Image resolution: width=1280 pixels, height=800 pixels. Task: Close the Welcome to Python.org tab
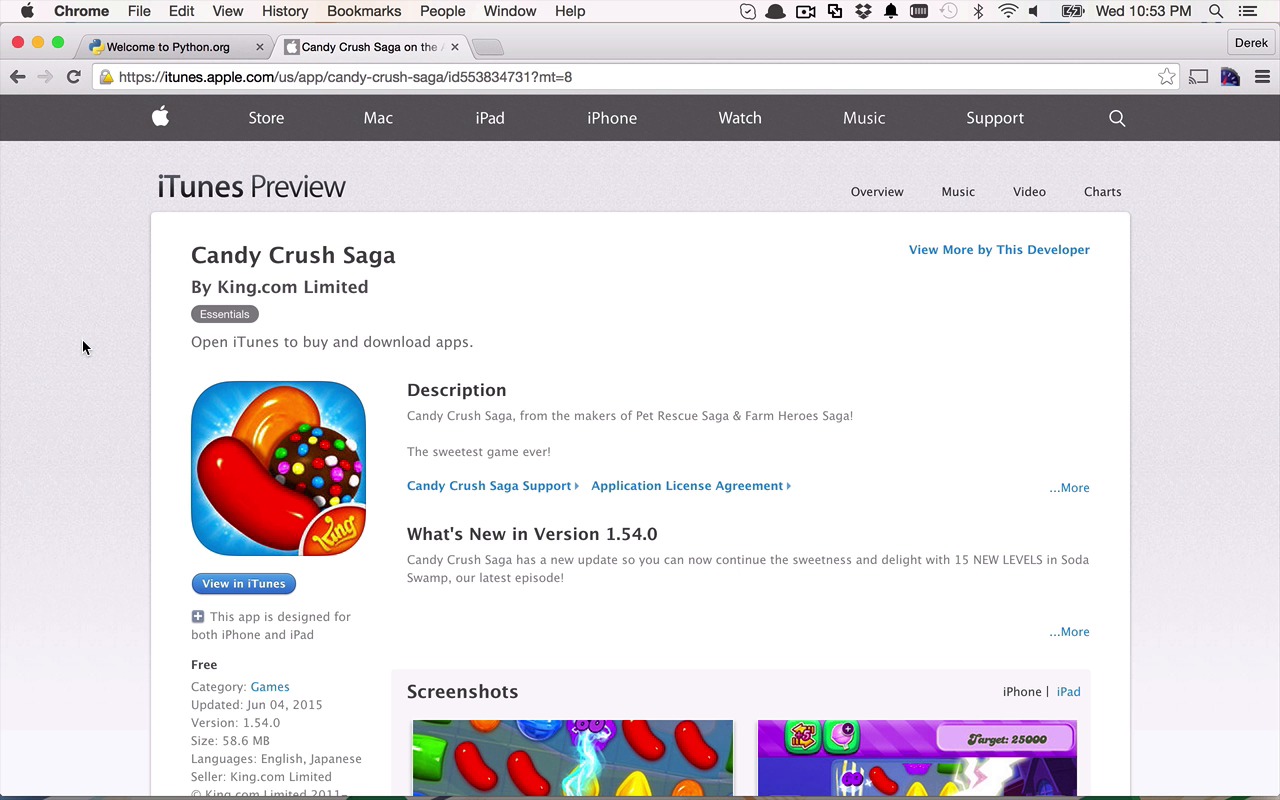point(260,47)
